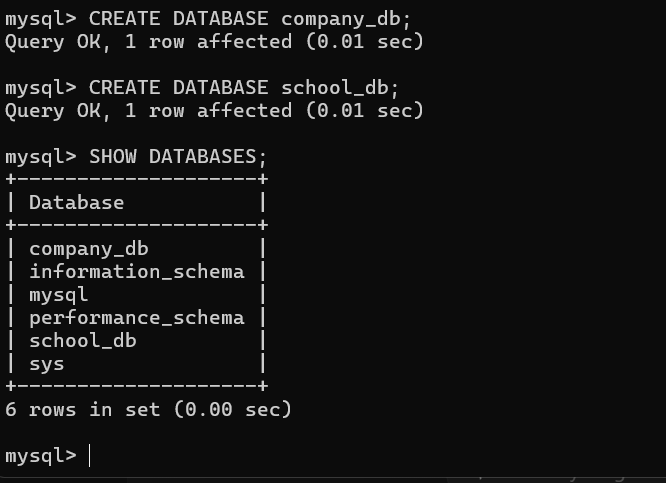Click the SHOW DATABASES; command text
This screenshot has width=666, height=483.
click(x=178, y=156)
